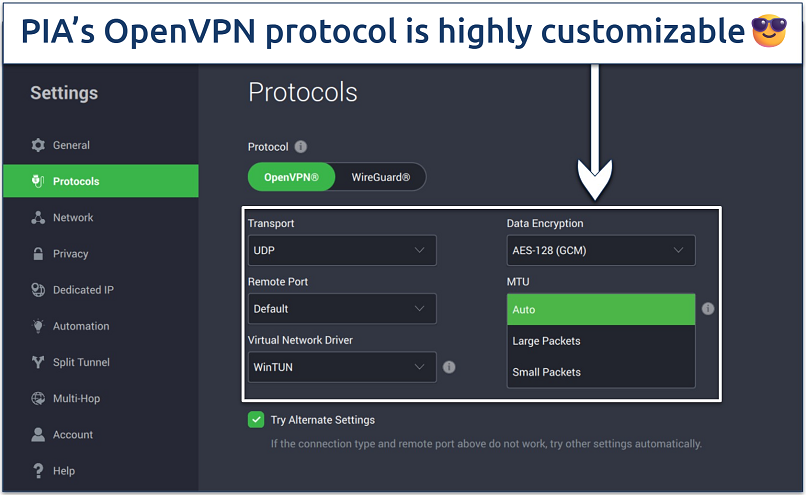Click the Network nodes icon

click(x=38, y=218)
